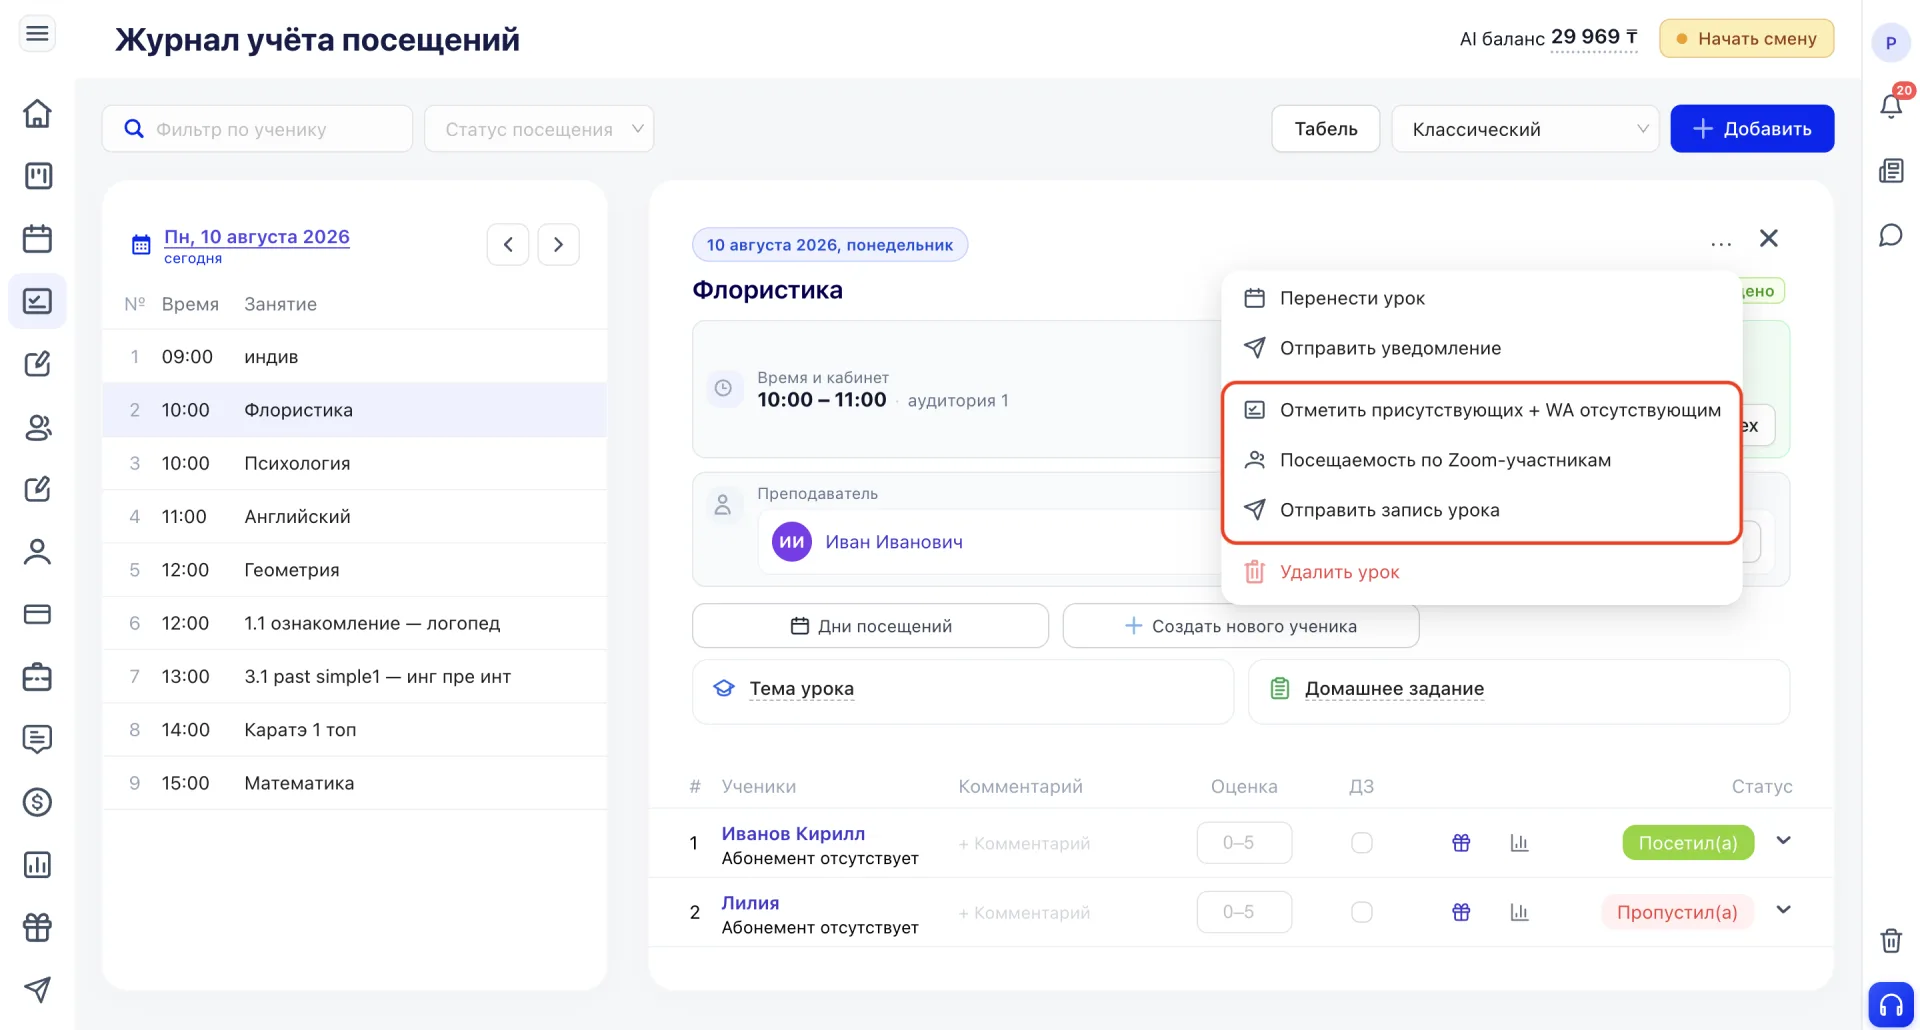The image size is (1920, 1030).
Task: Select Посещаемость по Zoom-участникам
Action: 1481,460
